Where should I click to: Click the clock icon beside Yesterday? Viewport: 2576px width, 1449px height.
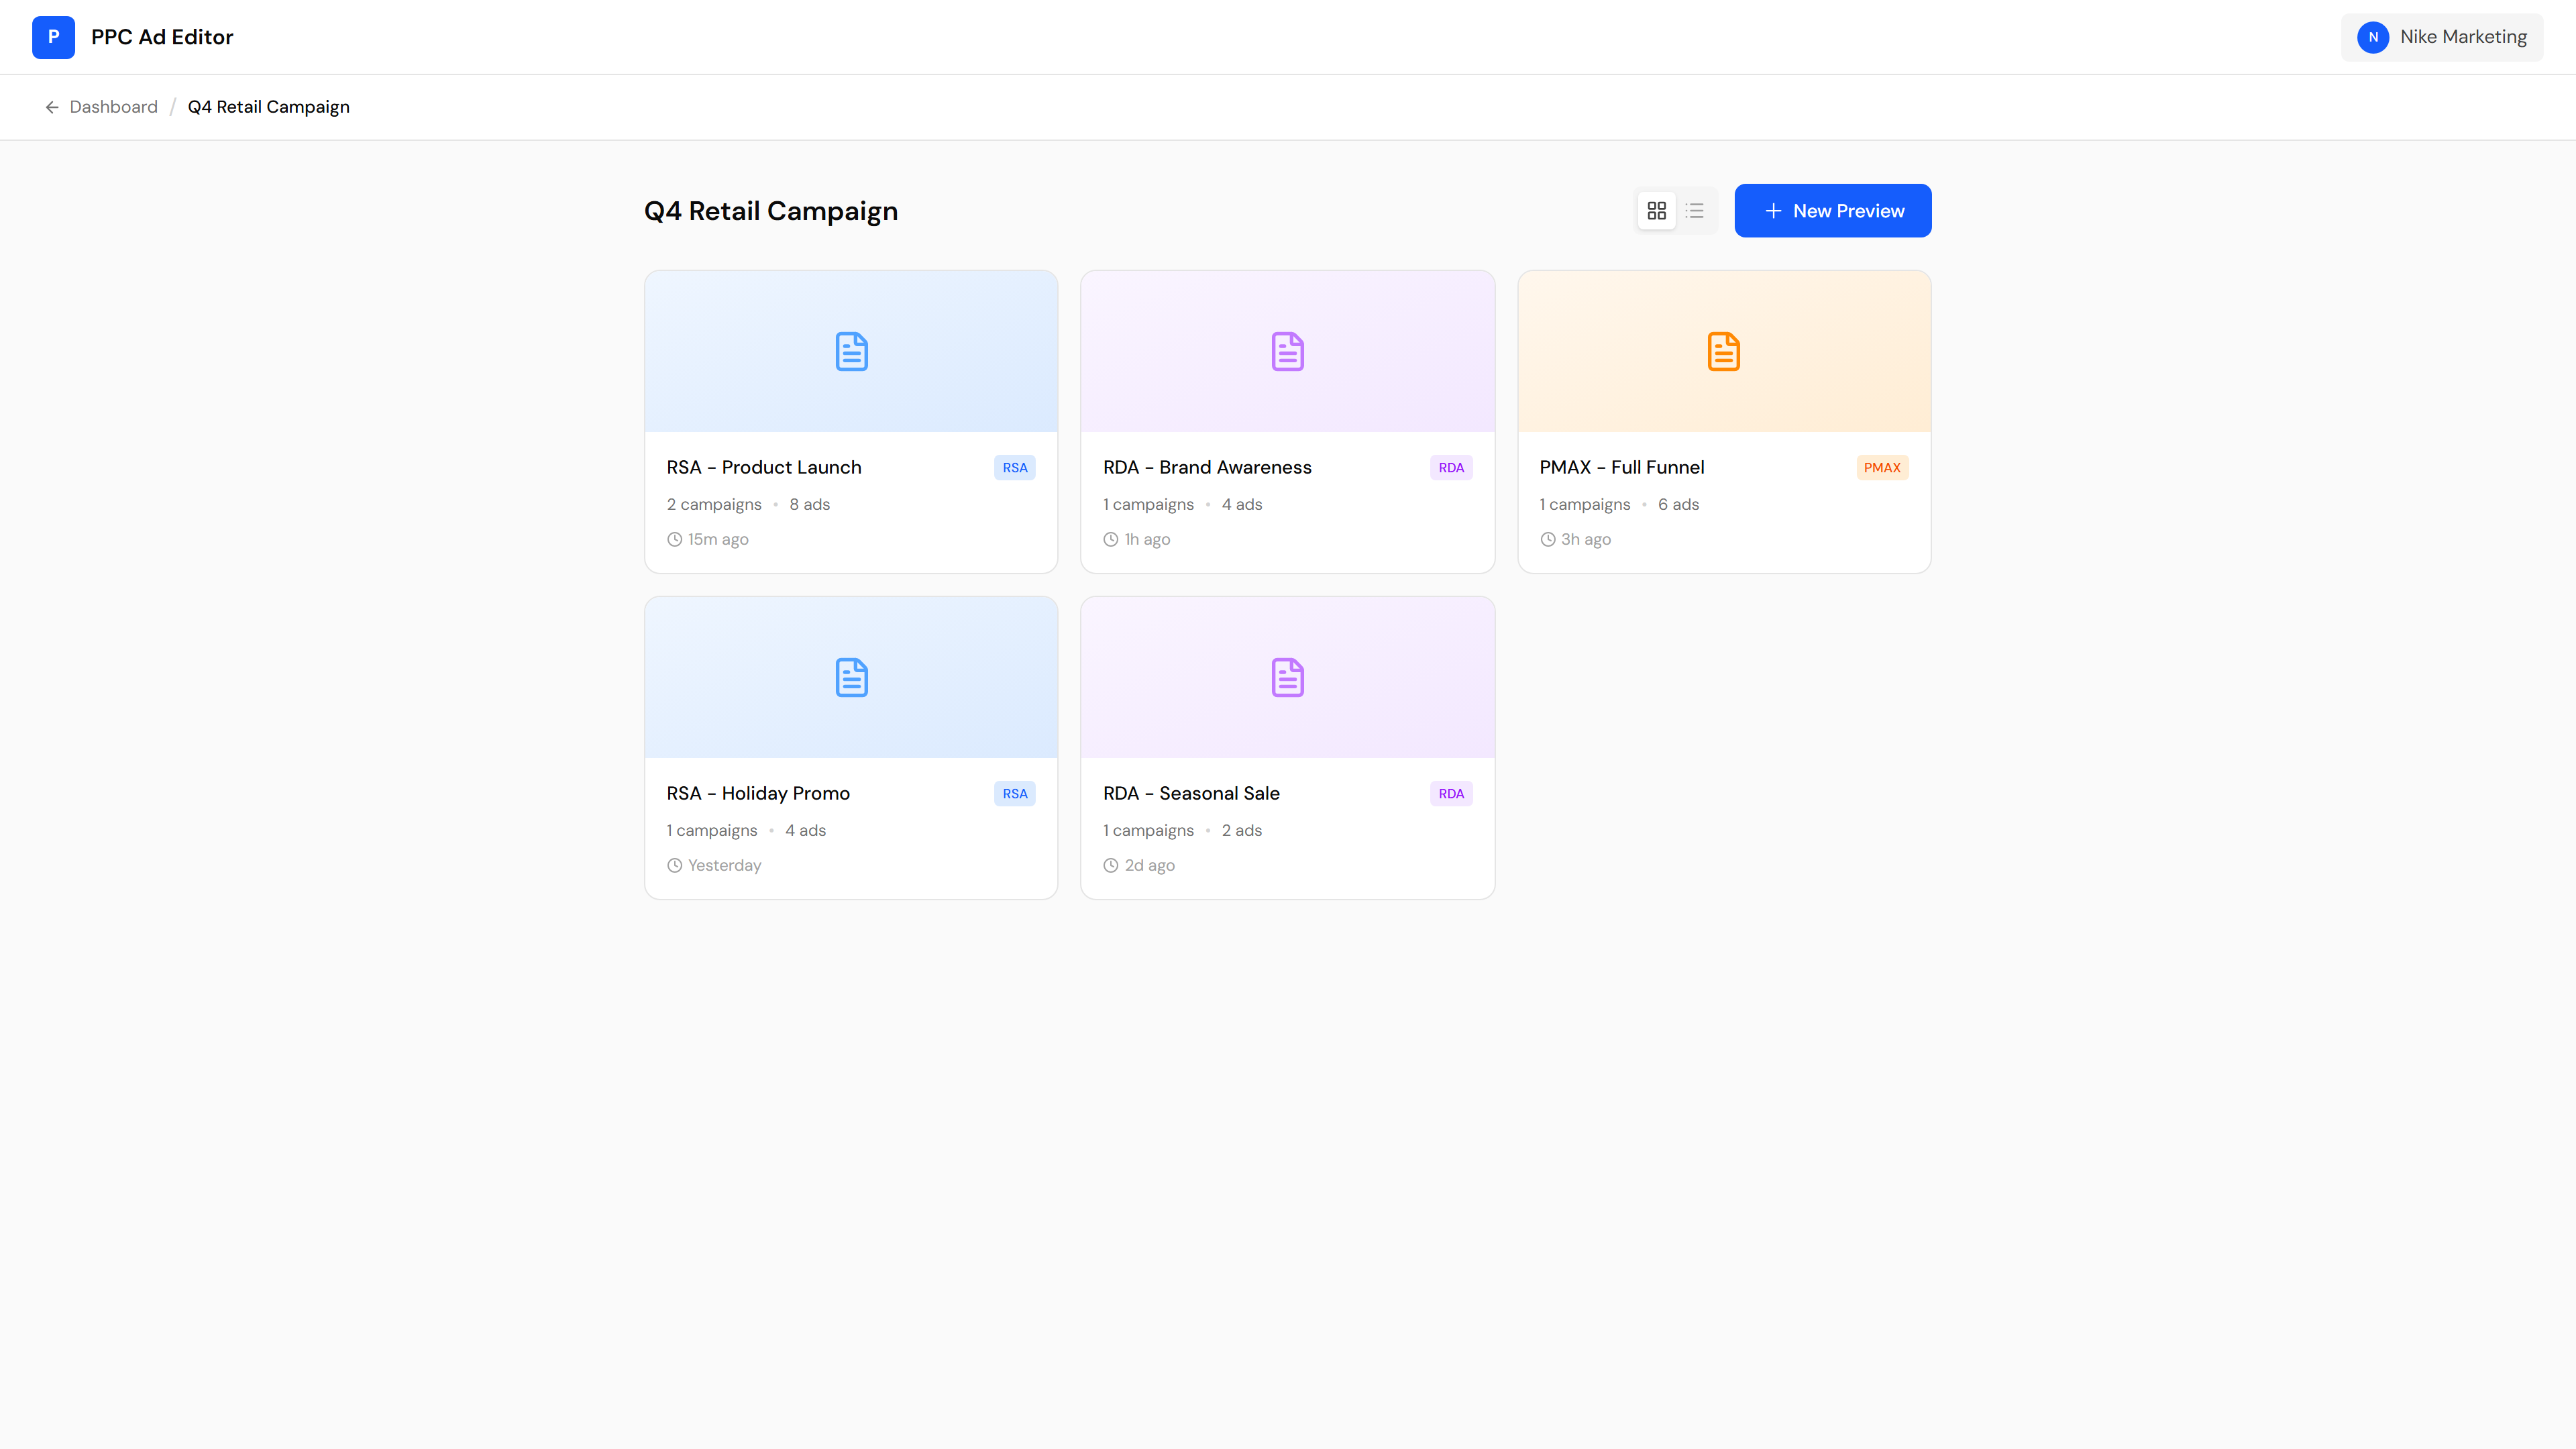point(675,865)
